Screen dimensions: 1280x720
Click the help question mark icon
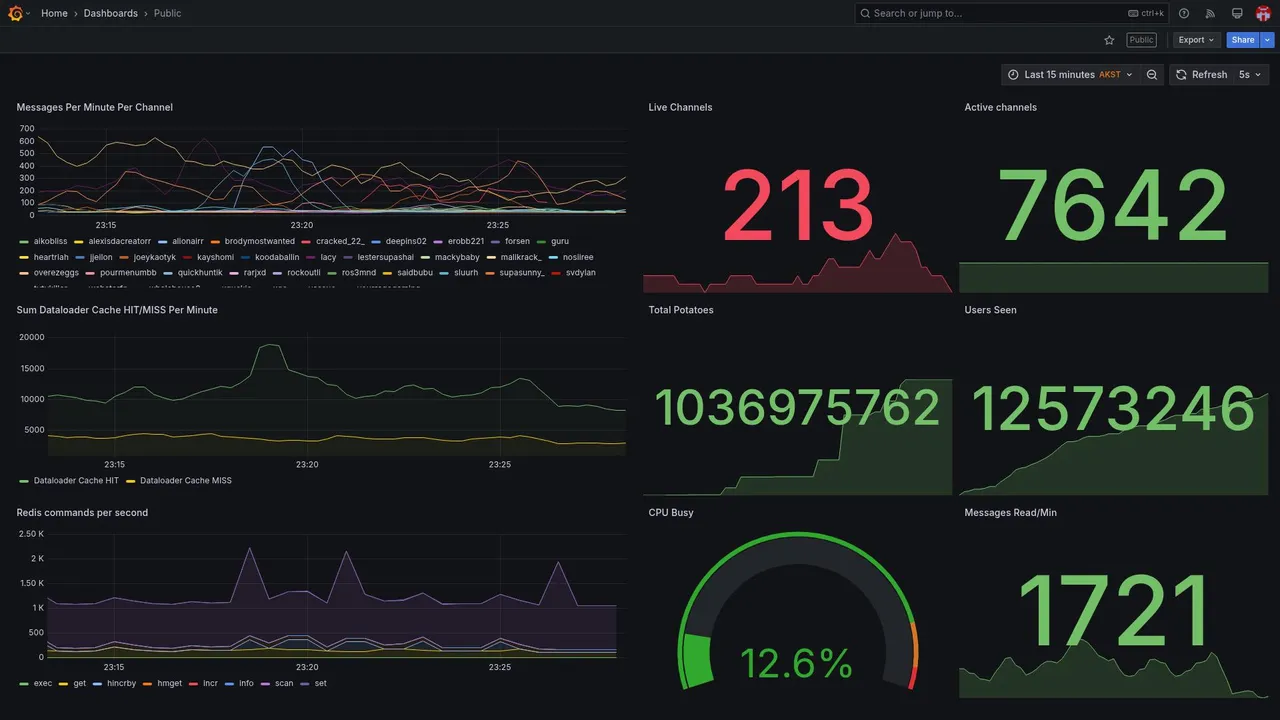[1184, 13]
